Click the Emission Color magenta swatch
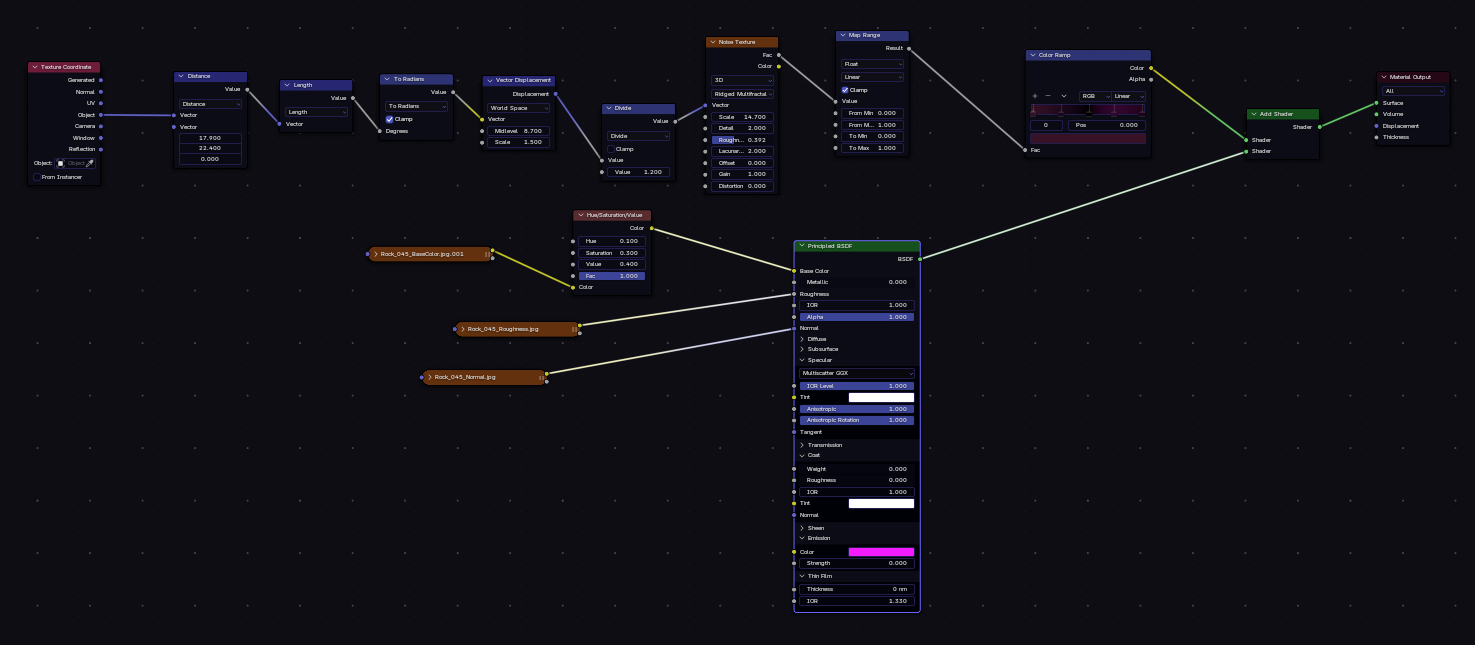1475x645 pixels. click(x=881, y=552)
